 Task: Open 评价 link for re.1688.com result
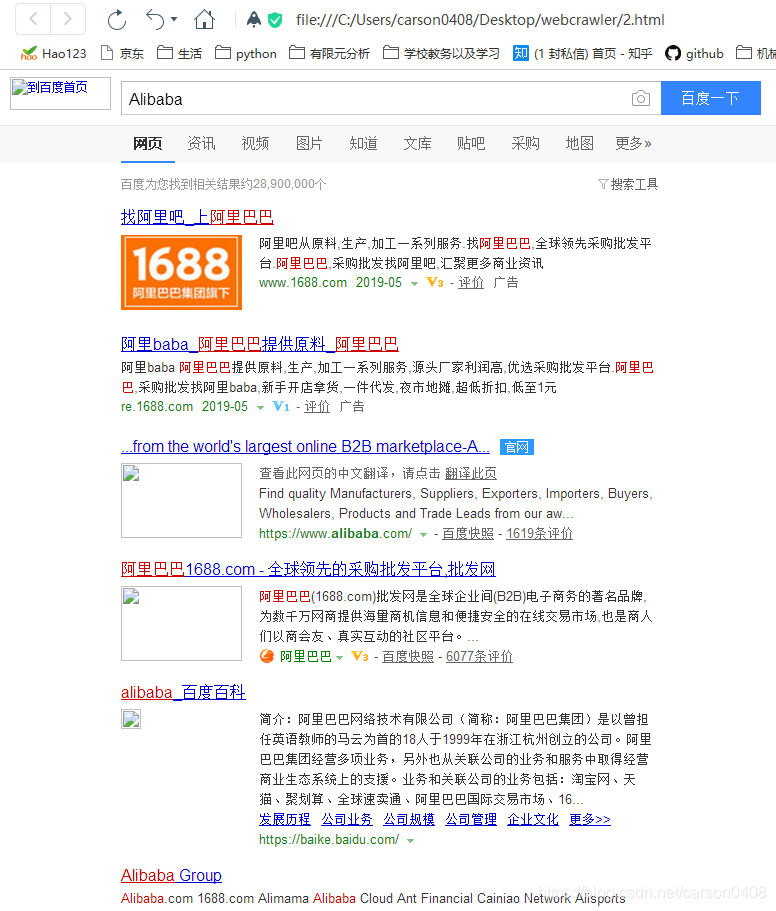tap(317, 407)
